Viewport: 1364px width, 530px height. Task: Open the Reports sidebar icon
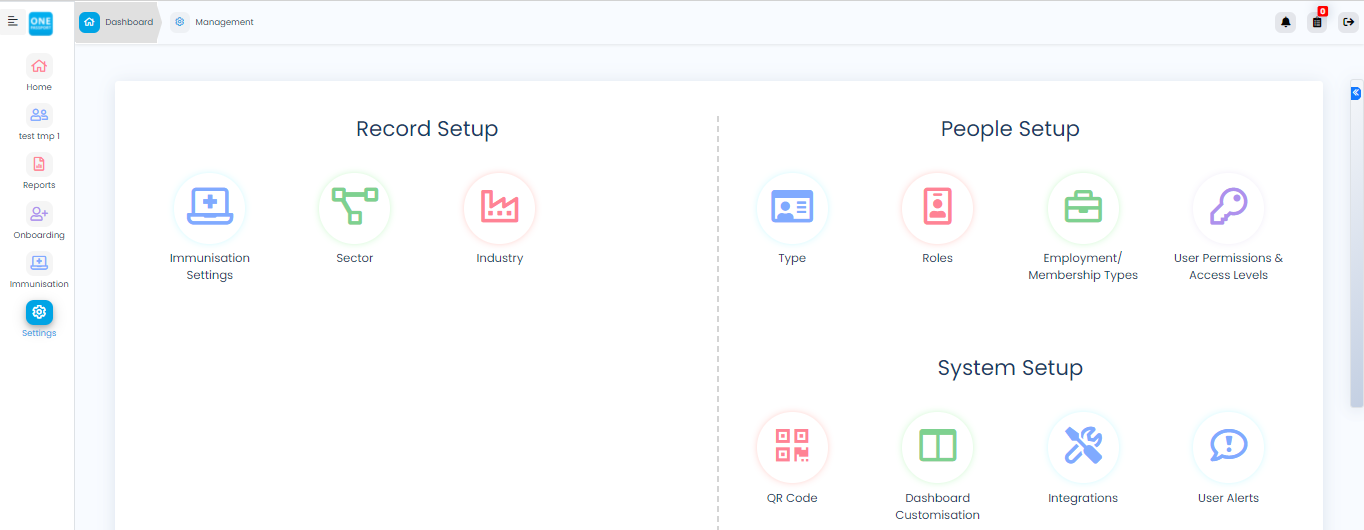point(39,164)
